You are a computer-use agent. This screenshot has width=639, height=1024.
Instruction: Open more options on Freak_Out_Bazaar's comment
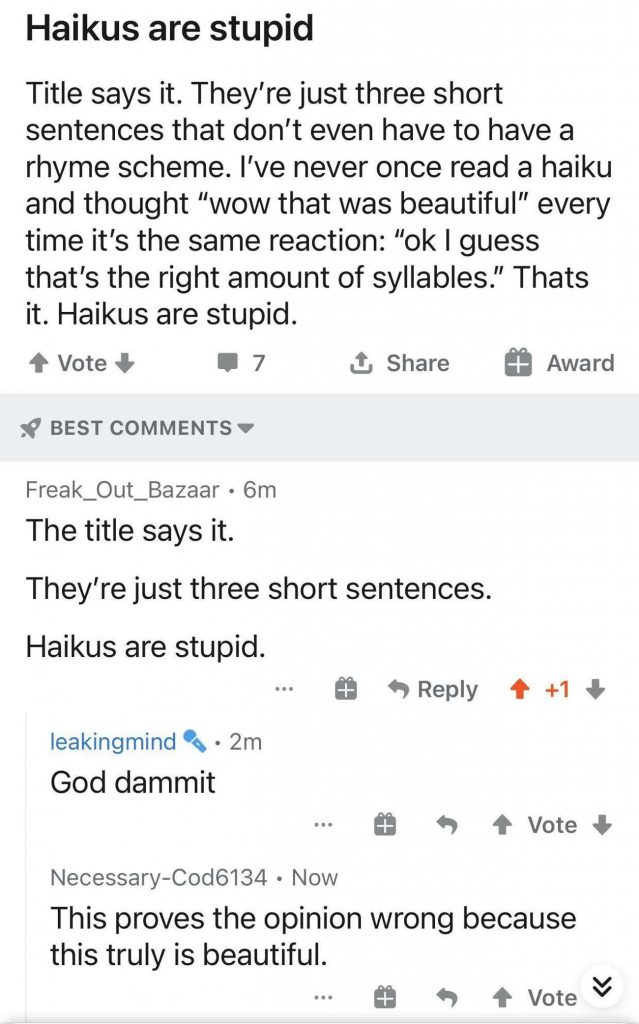pyautogui.click(x=284, y=689)
